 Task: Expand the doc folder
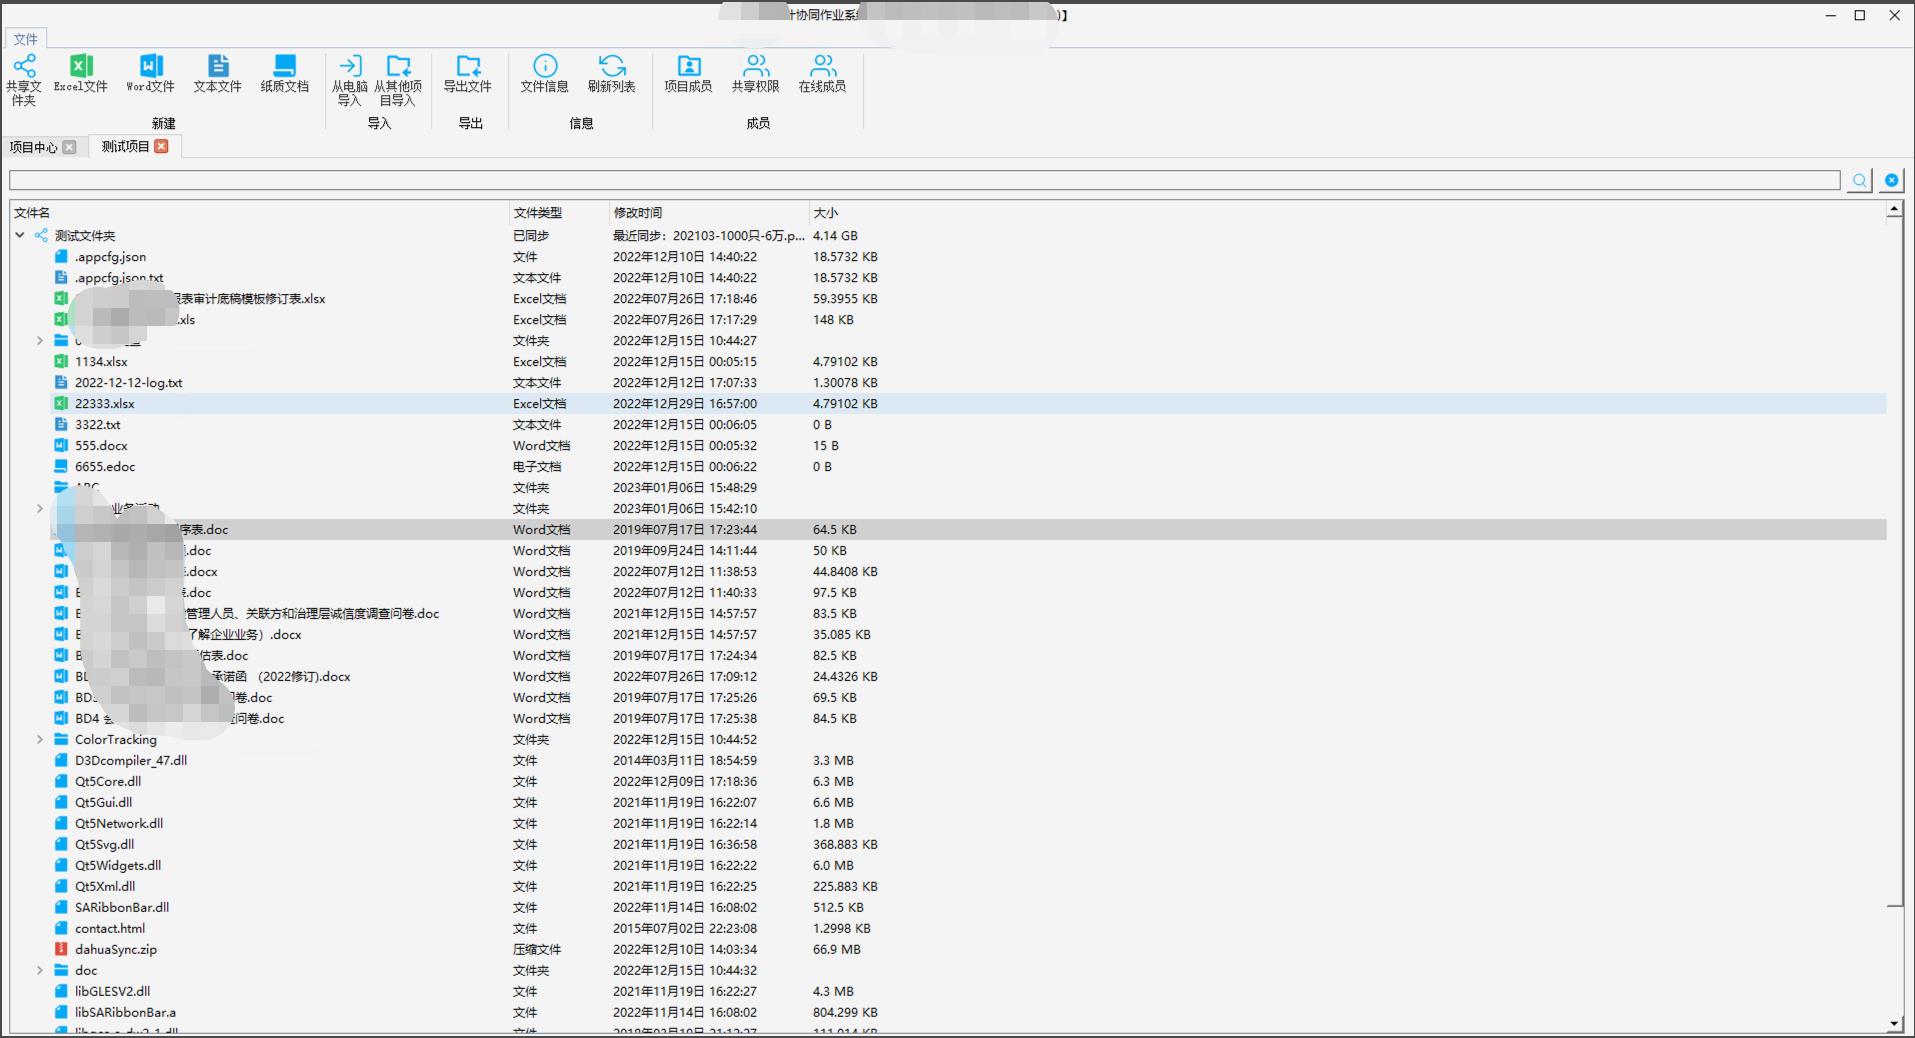pos(40,970)
